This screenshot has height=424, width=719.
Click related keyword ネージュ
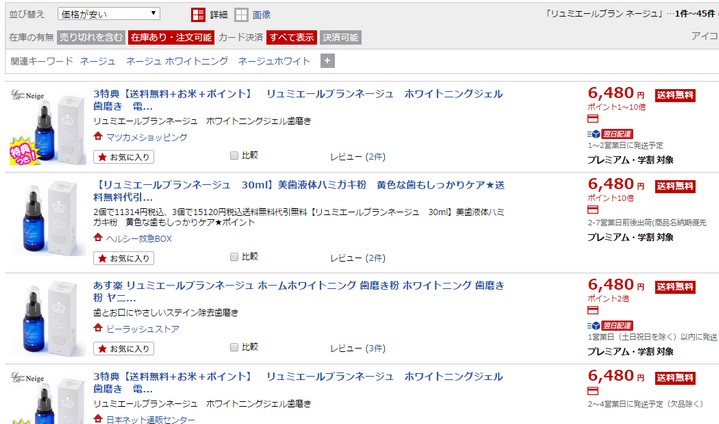(97, 61)
